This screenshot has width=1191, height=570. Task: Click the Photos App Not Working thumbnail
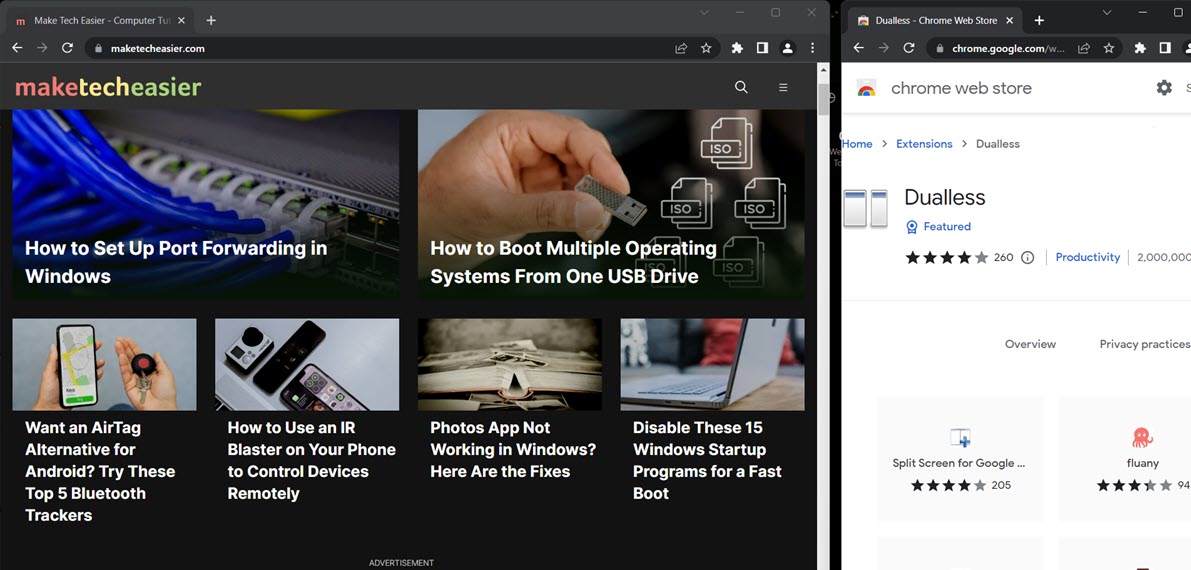point(510,364)
